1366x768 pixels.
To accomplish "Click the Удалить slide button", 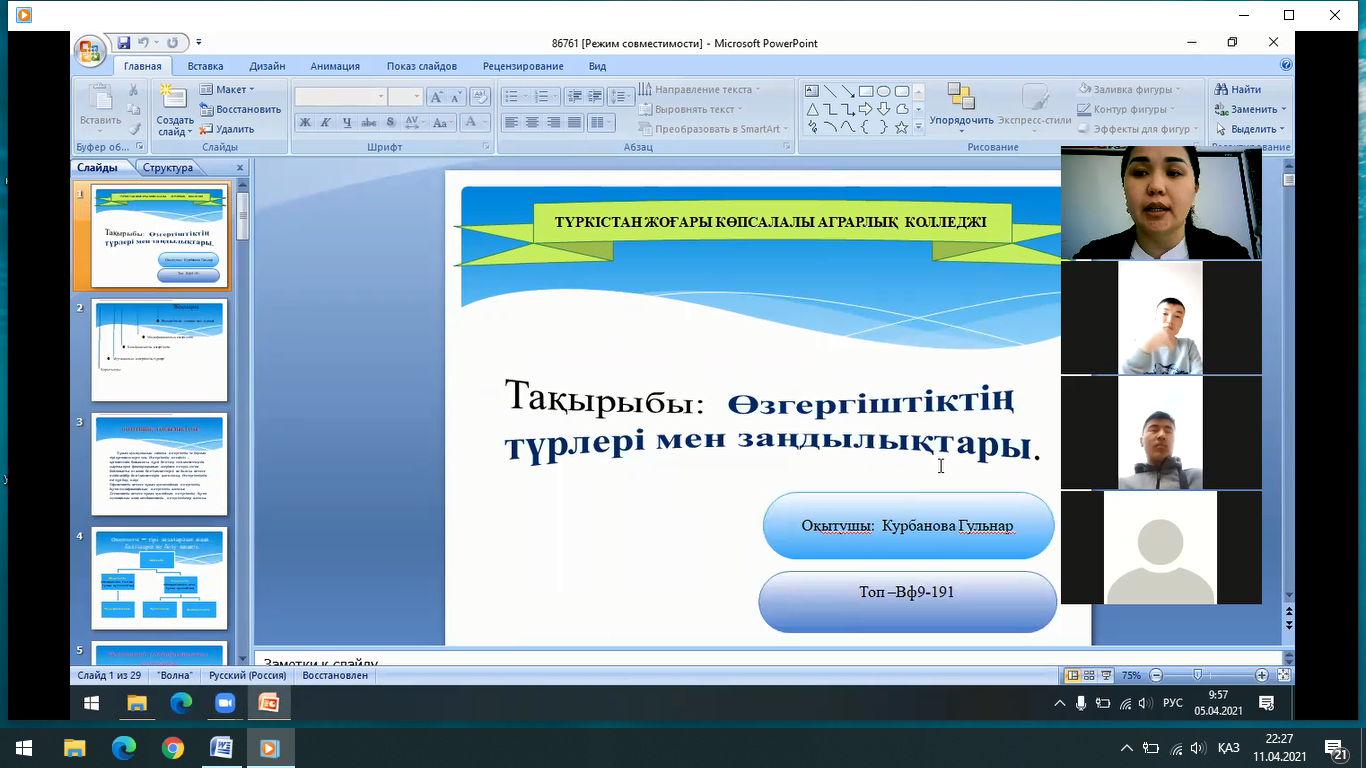I will 227,129.
